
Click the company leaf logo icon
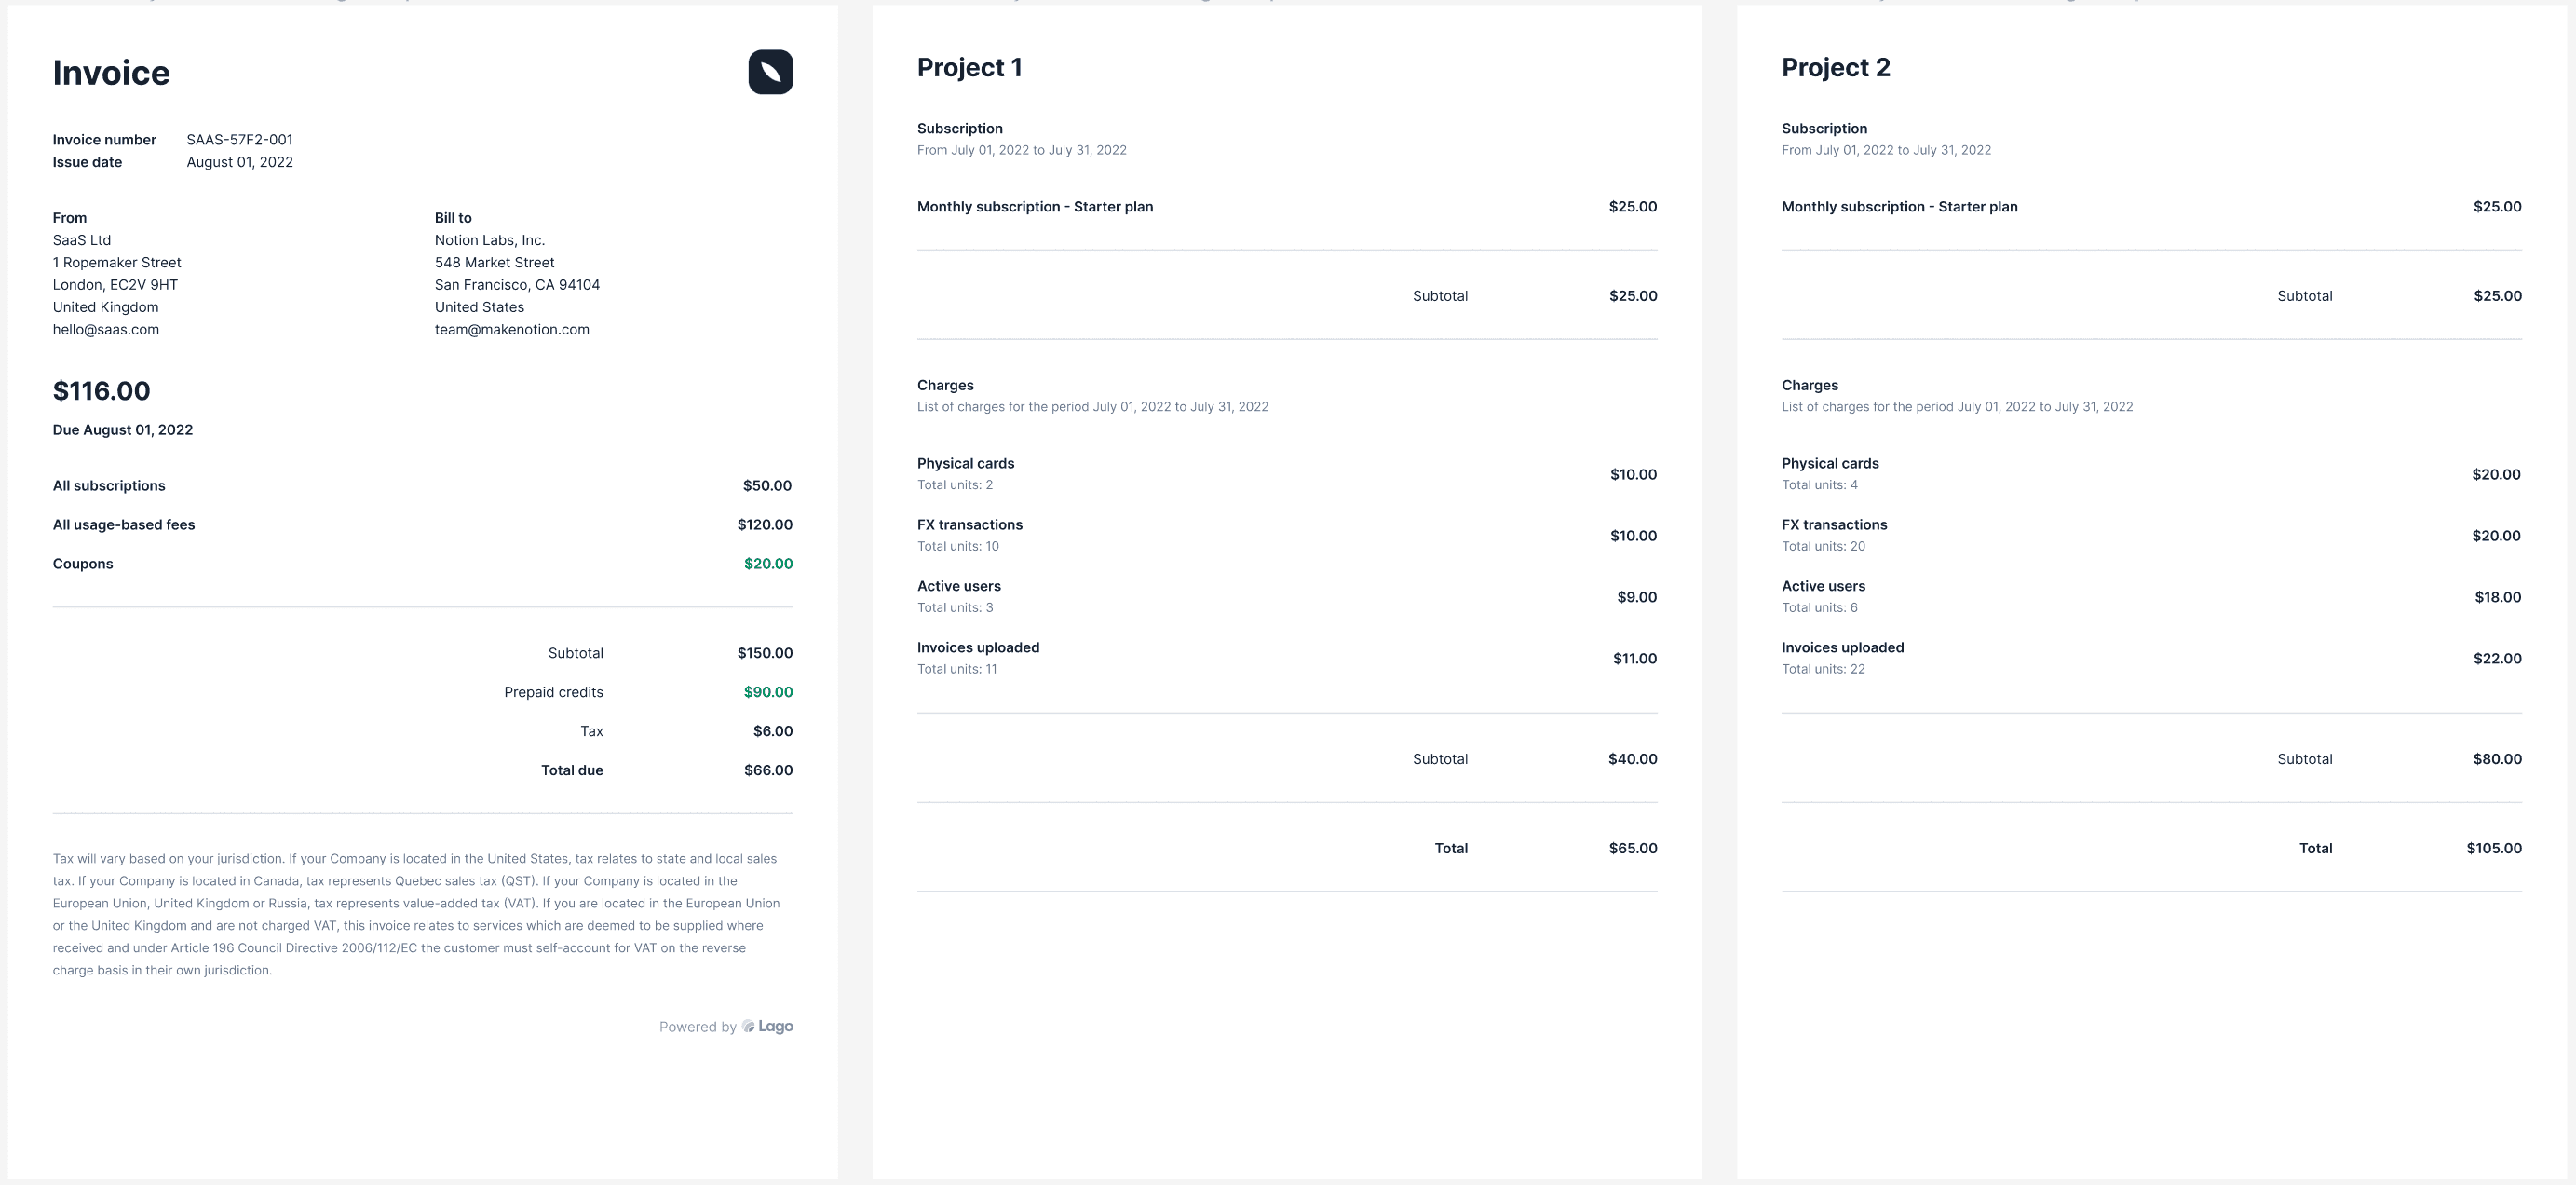point(770,72)
